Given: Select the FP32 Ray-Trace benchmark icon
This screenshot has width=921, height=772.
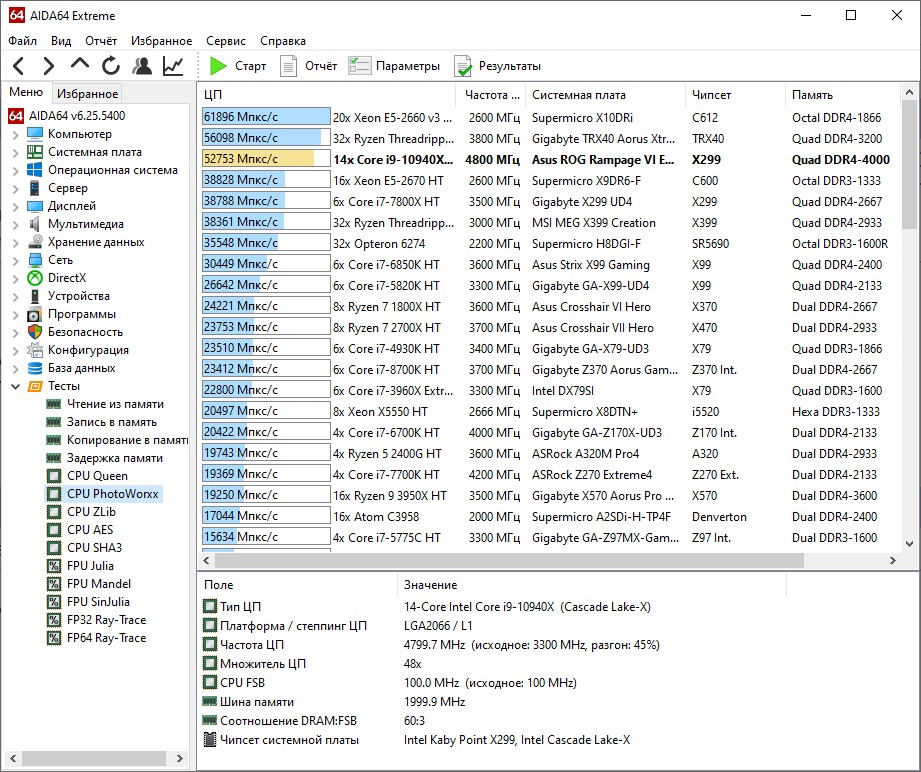Looking at the screenshot, I should [x=53, y=620].
